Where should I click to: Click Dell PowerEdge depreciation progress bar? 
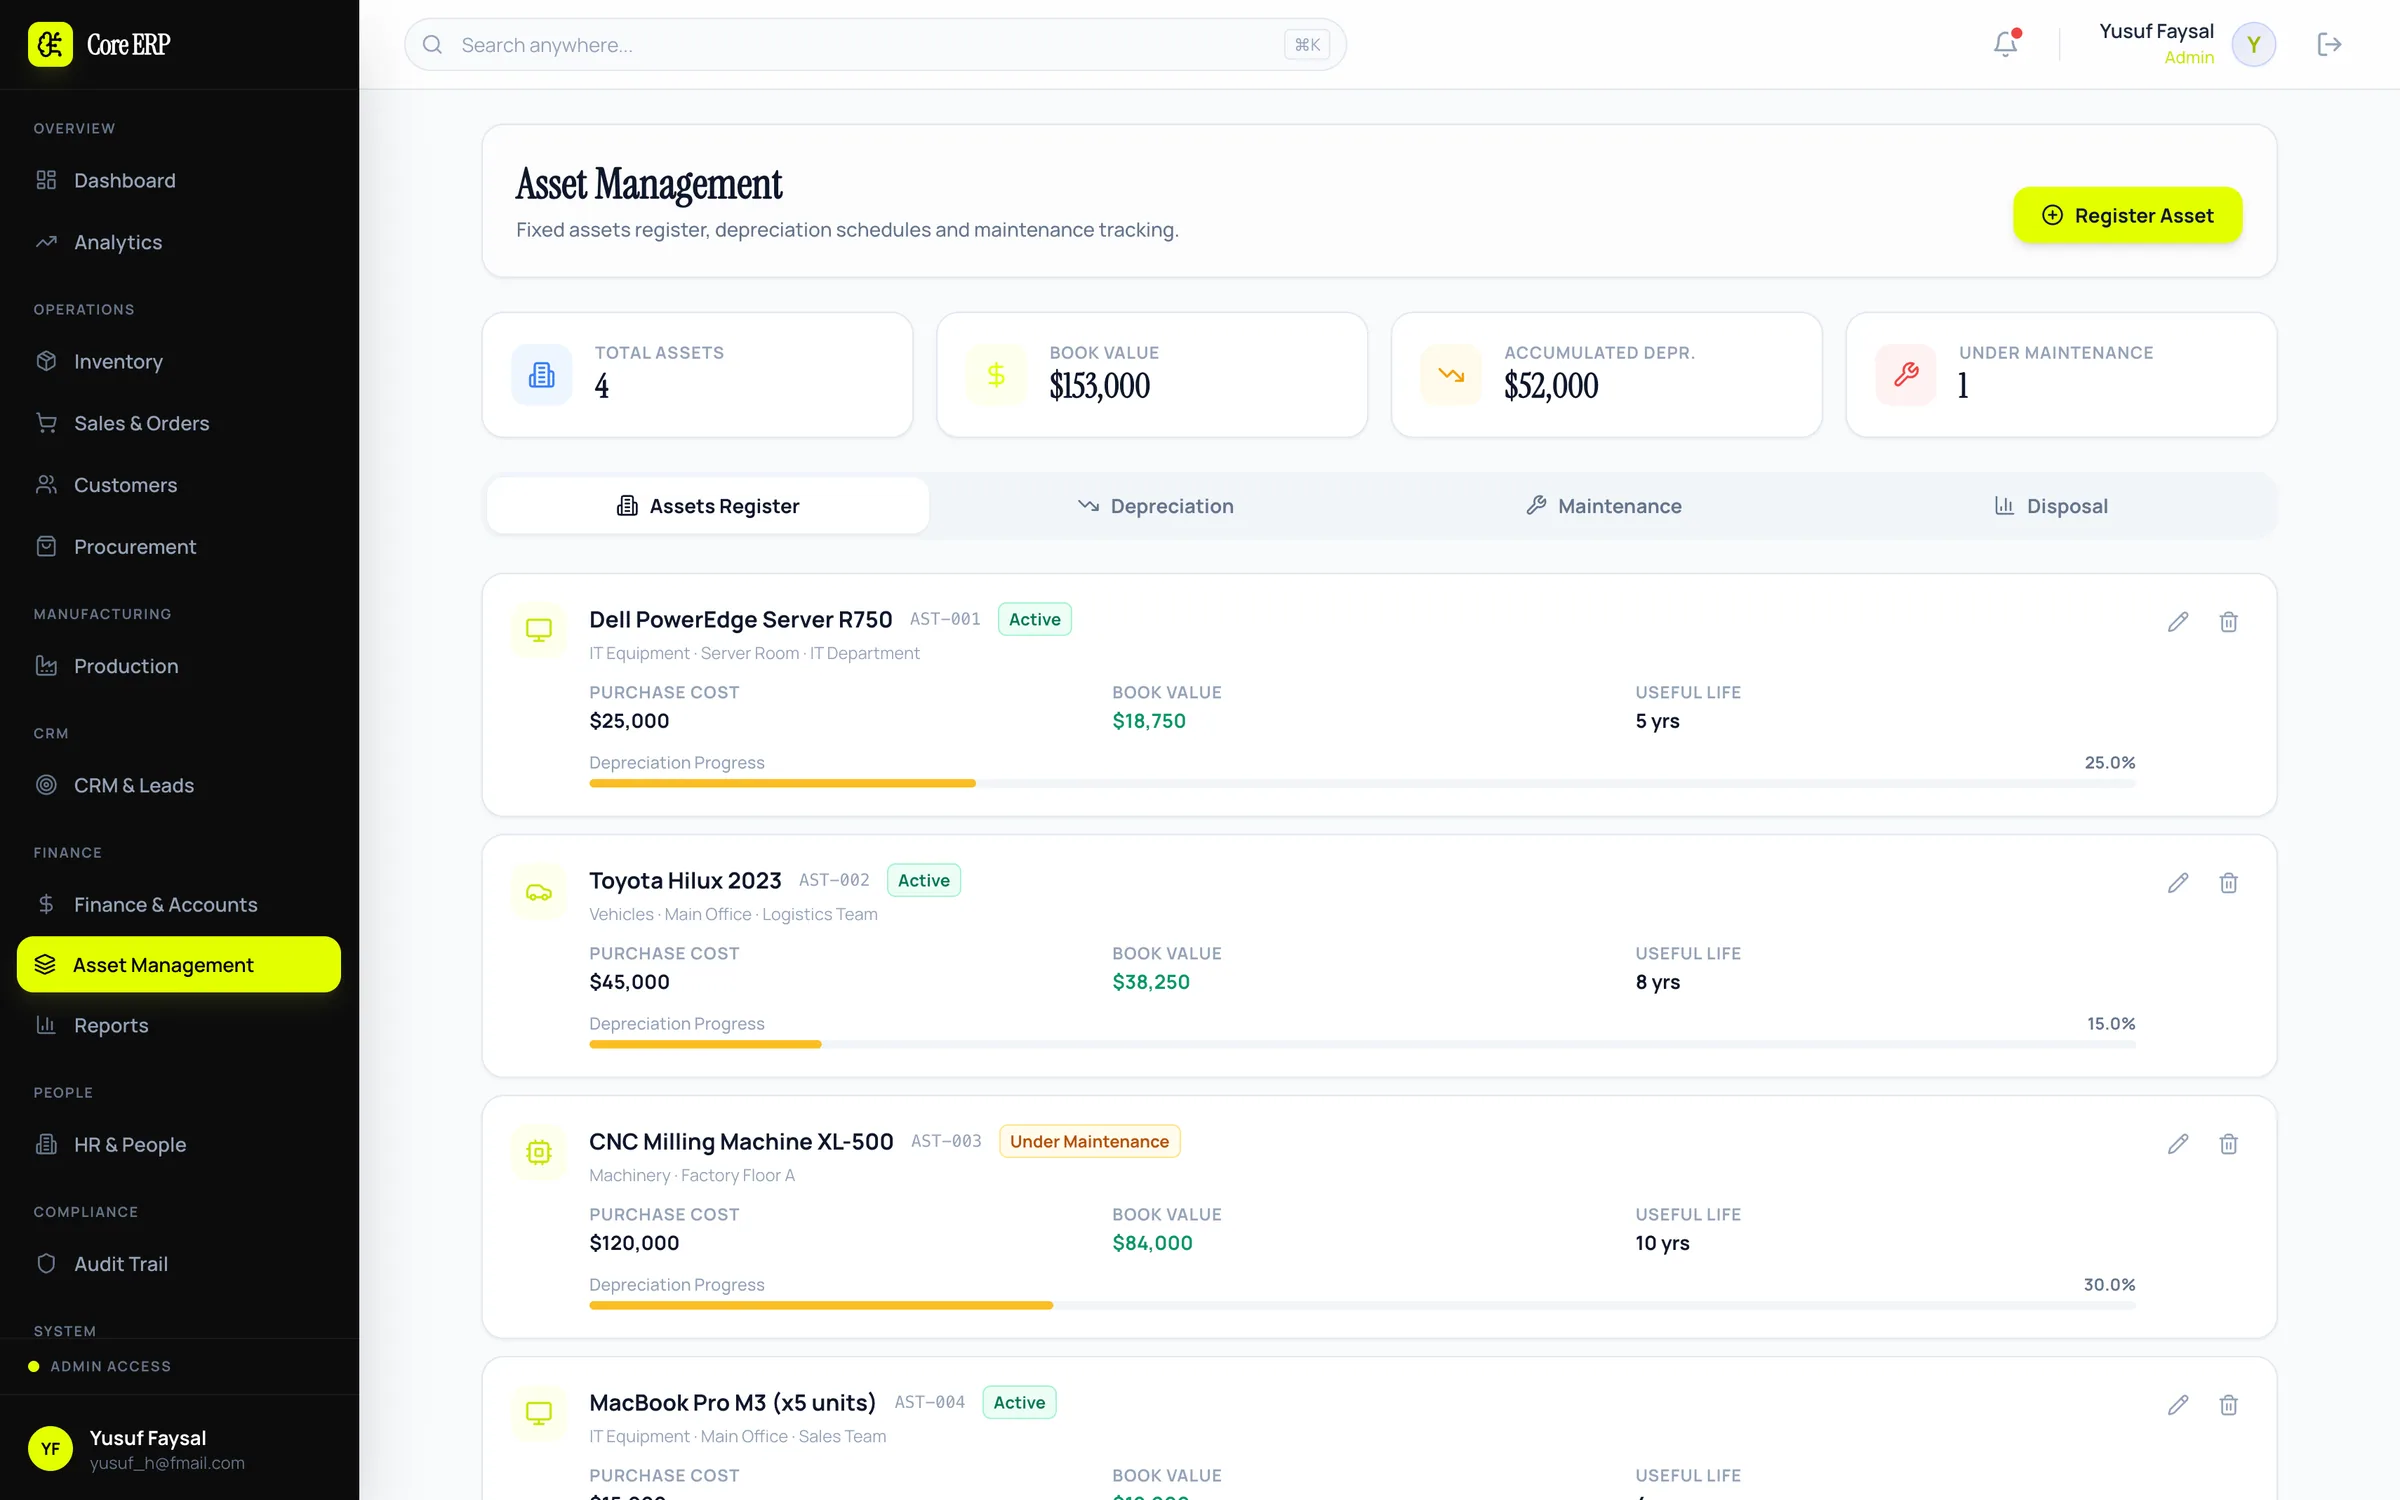1362,783
